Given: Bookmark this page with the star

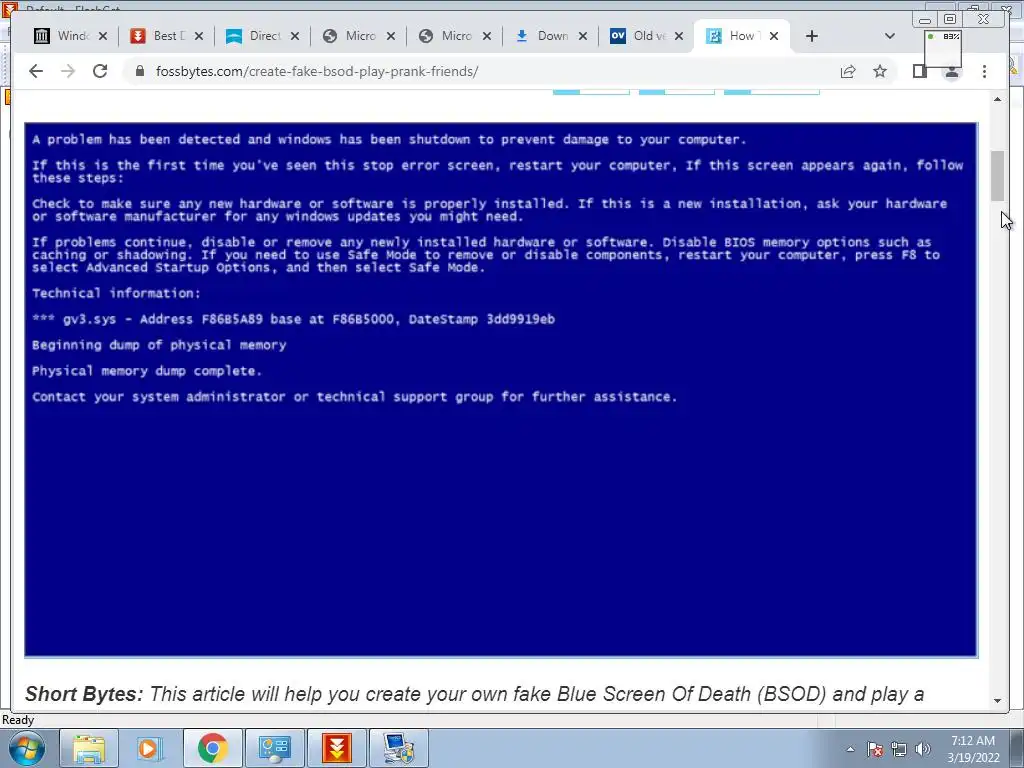Looking at the screenshot, I should (x=880, y=71).
